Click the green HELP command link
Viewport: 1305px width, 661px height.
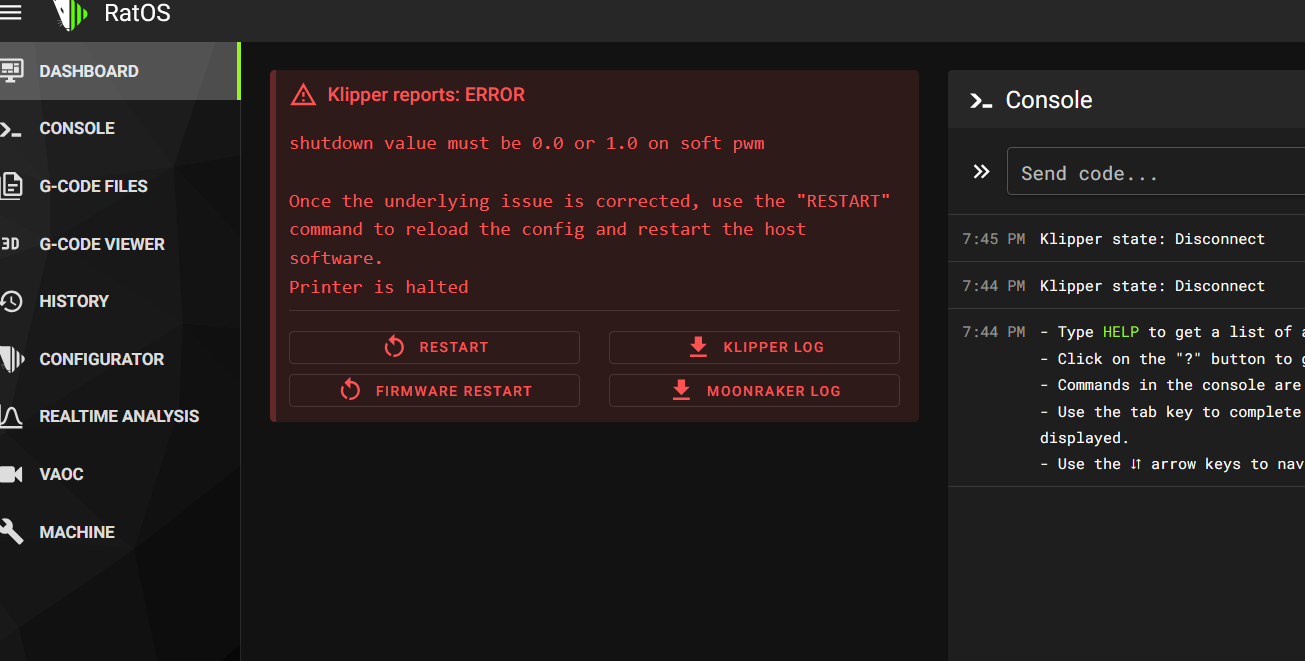click(1121, 332)
